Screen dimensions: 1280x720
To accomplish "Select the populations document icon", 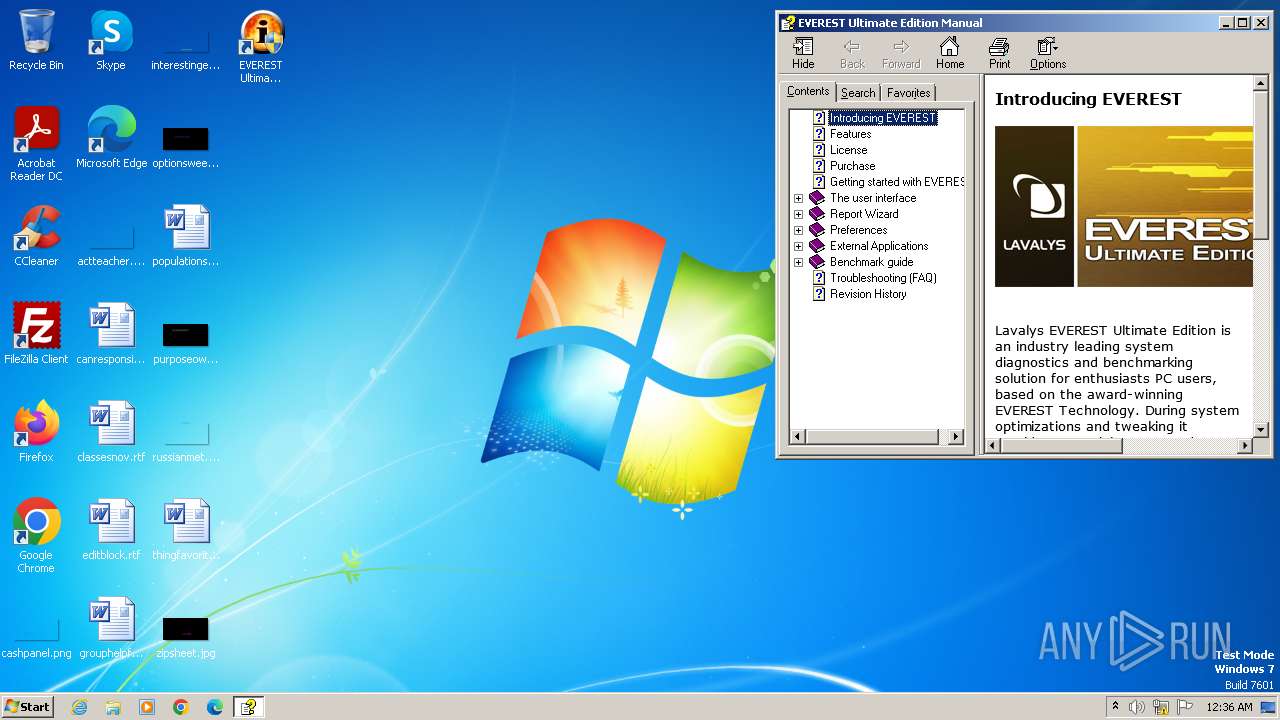I will [x=186, y=237].
